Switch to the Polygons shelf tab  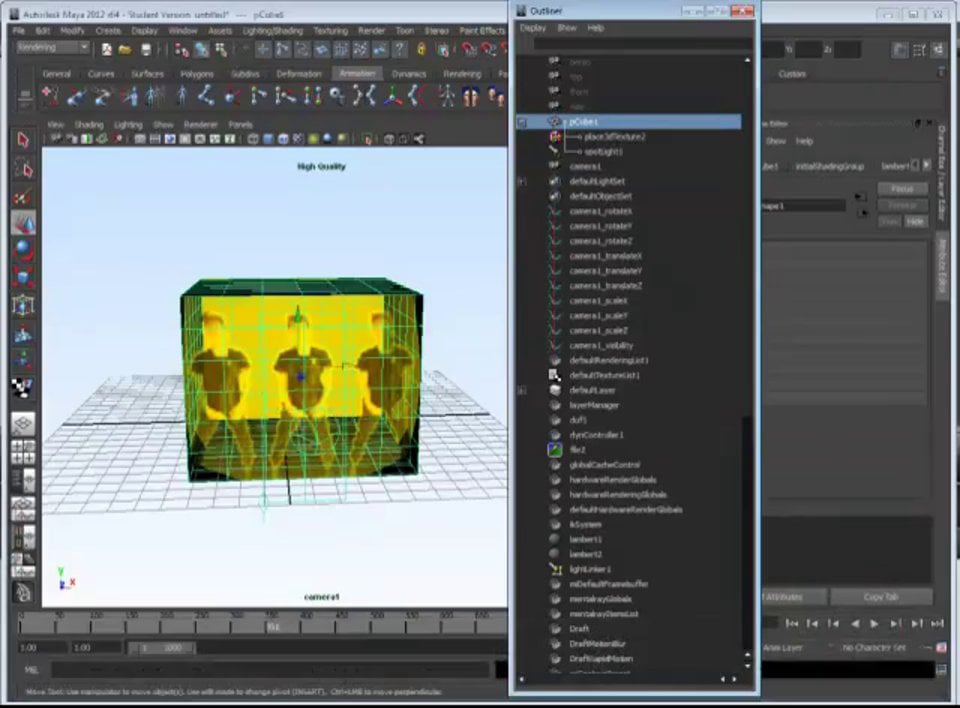click(197, 74)
